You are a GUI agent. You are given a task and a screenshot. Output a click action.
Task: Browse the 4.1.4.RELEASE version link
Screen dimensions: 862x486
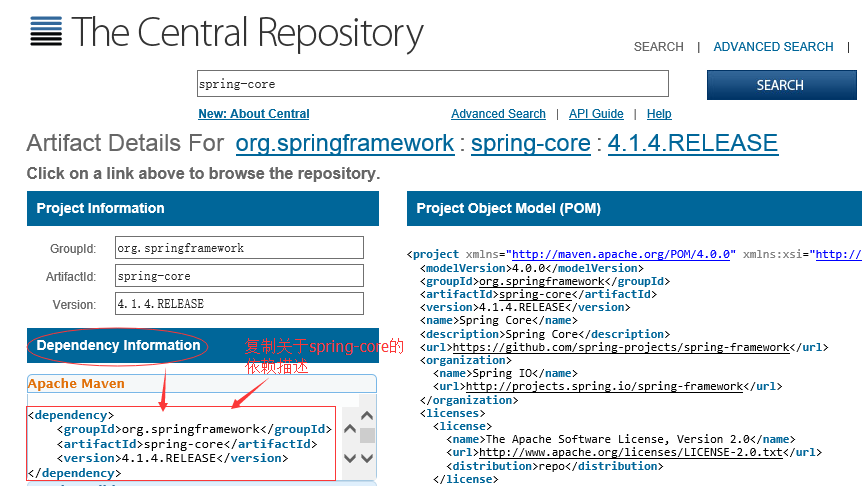pyautogui.click(x=693, y=143)
